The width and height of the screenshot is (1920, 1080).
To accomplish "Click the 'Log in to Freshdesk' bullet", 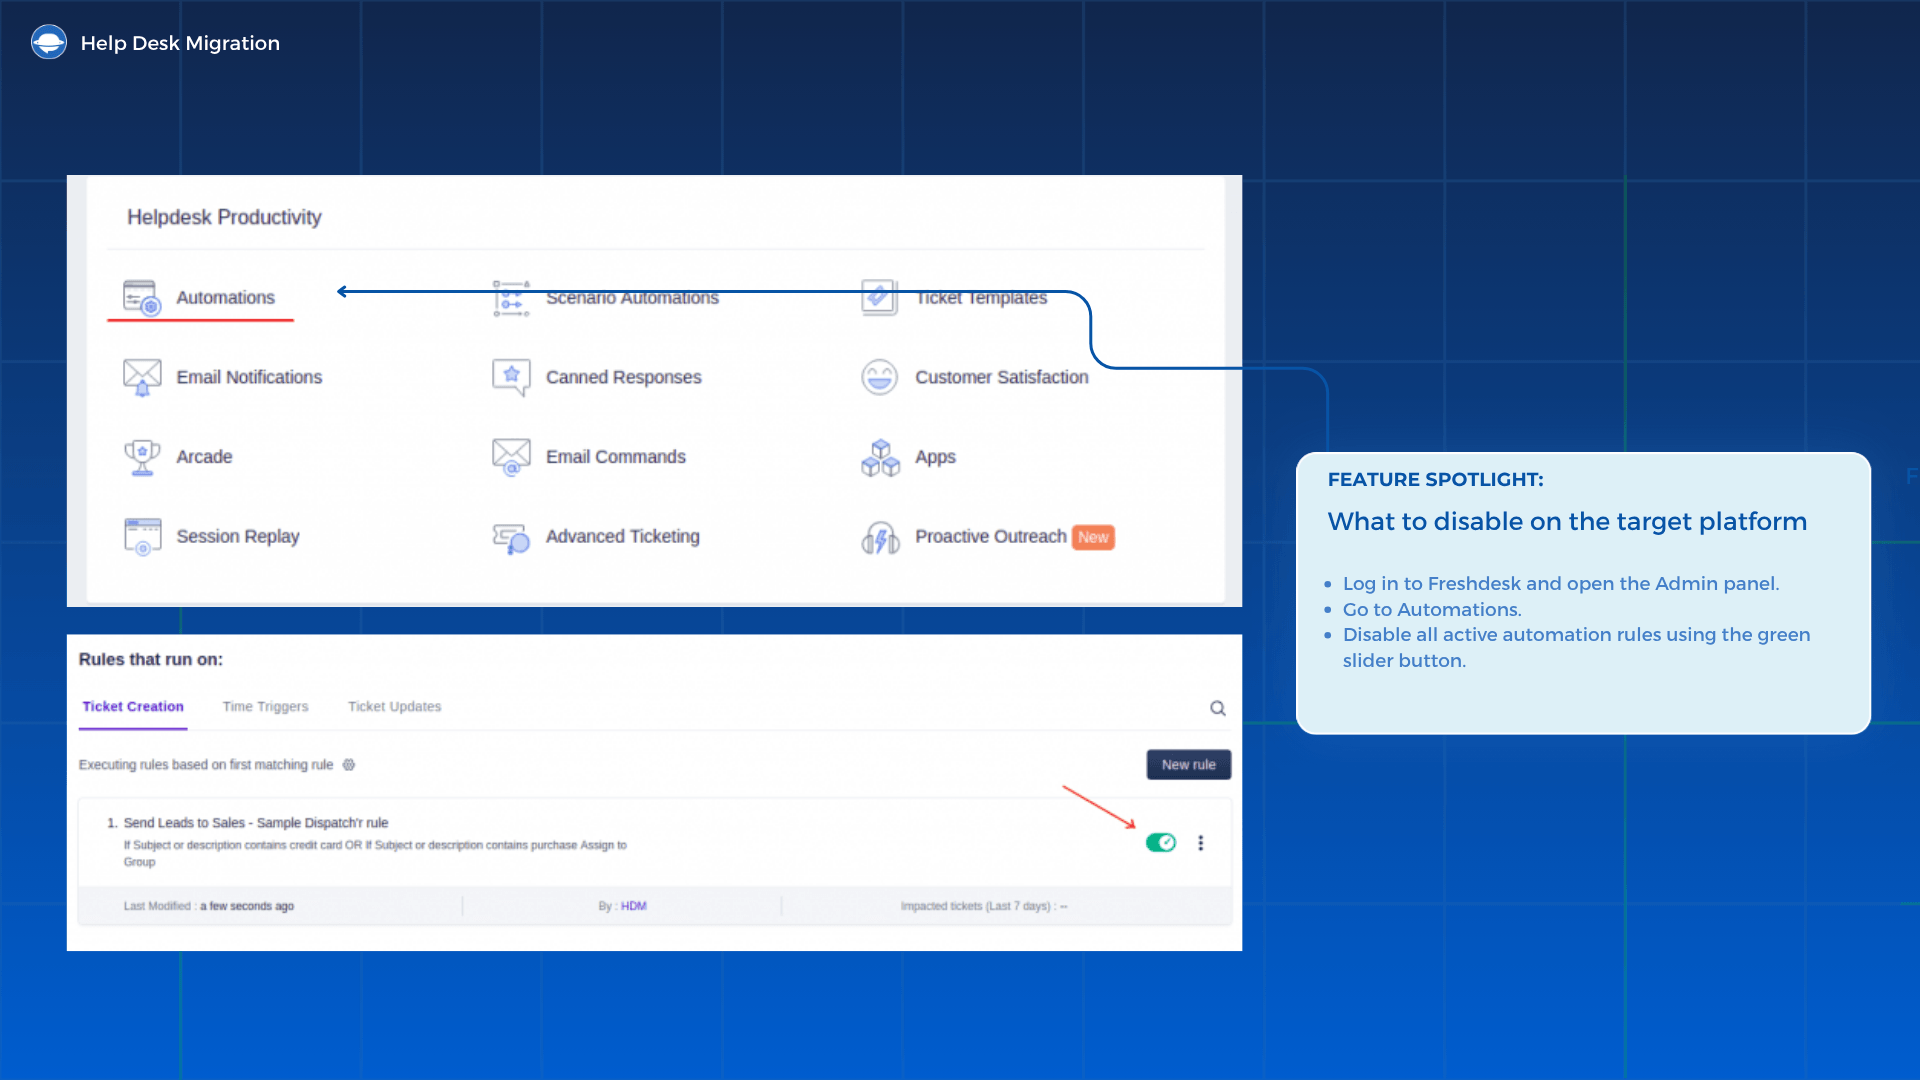I will [1560, 584].
